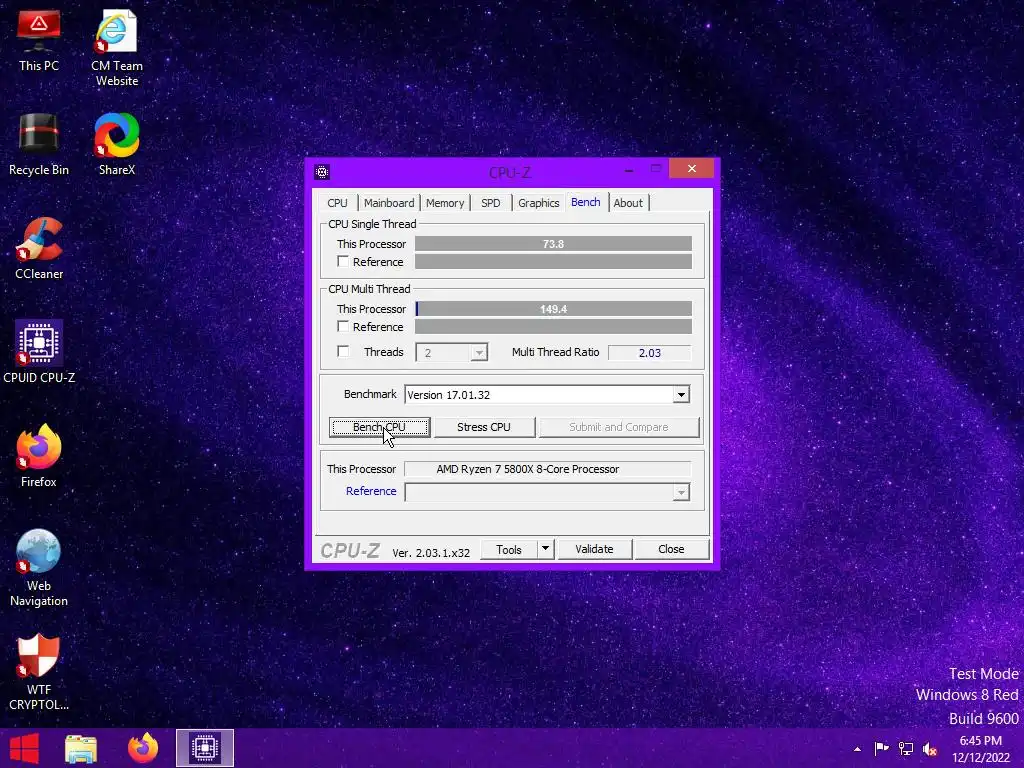Click Validate button

point(594,549)
